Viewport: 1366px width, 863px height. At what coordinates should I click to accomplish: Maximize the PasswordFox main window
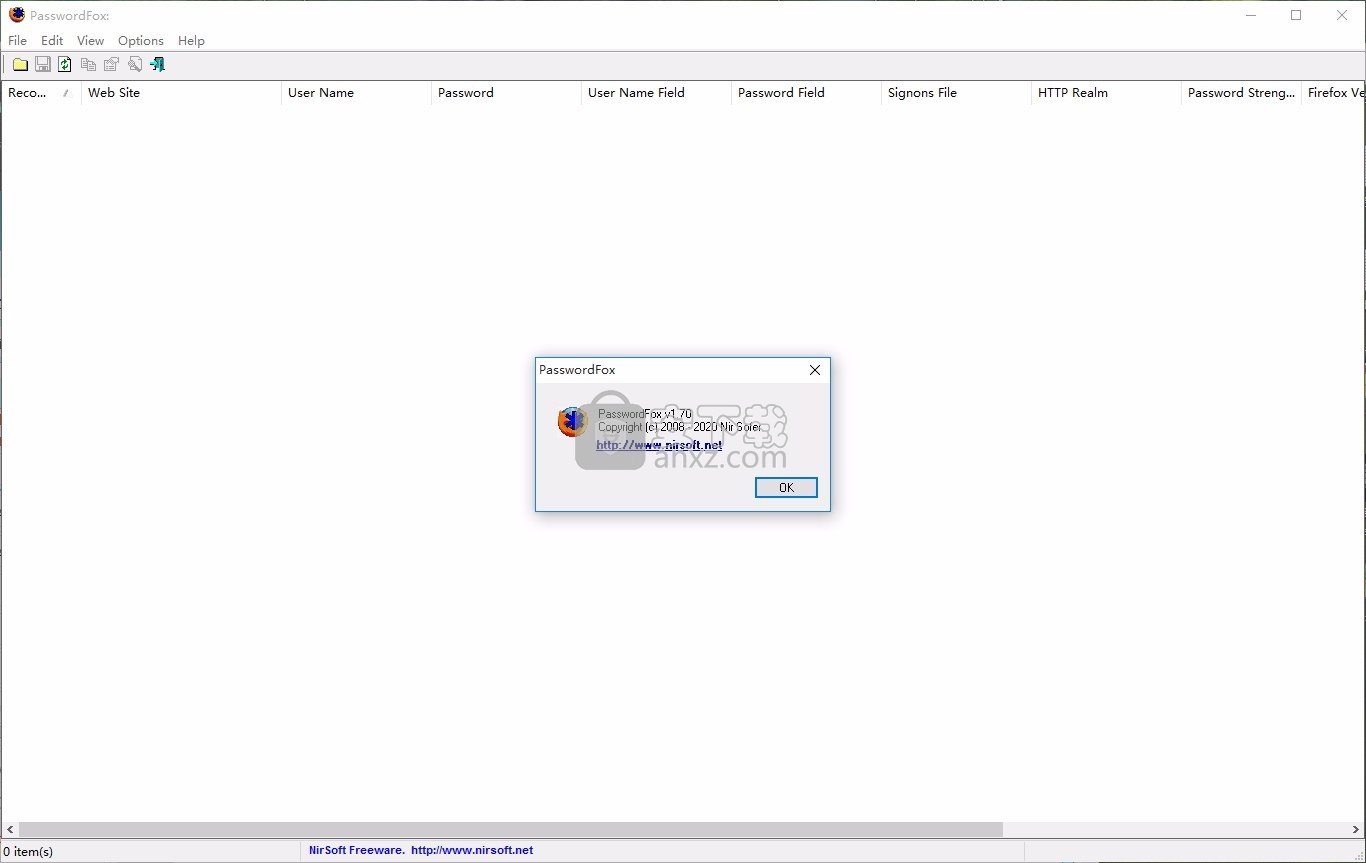[1296, 15]
